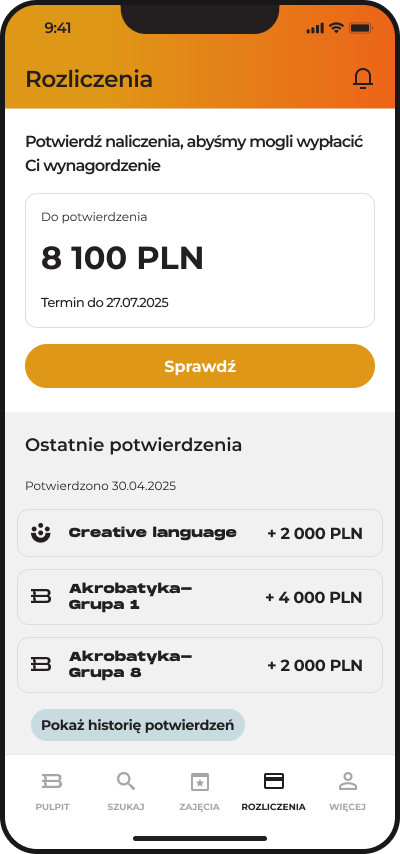Select the Rozliczenia card icon
This screenshot has height=854, width=400.
click(274, 781)
